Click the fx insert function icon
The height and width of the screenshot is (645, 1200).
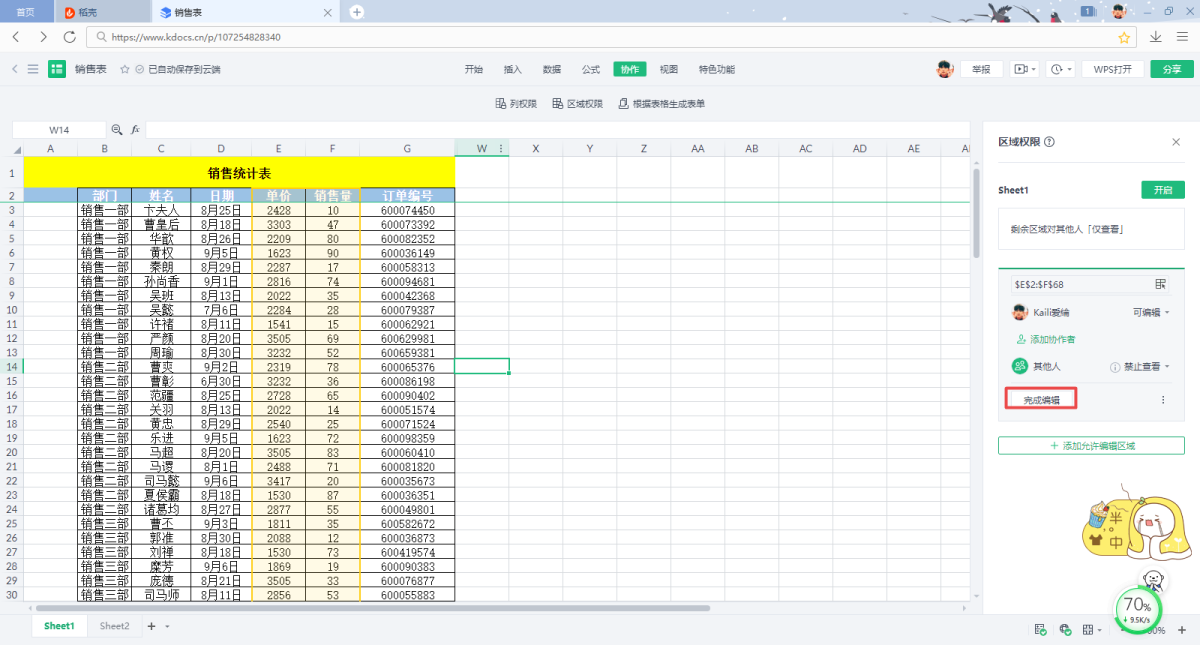[135, 130]
